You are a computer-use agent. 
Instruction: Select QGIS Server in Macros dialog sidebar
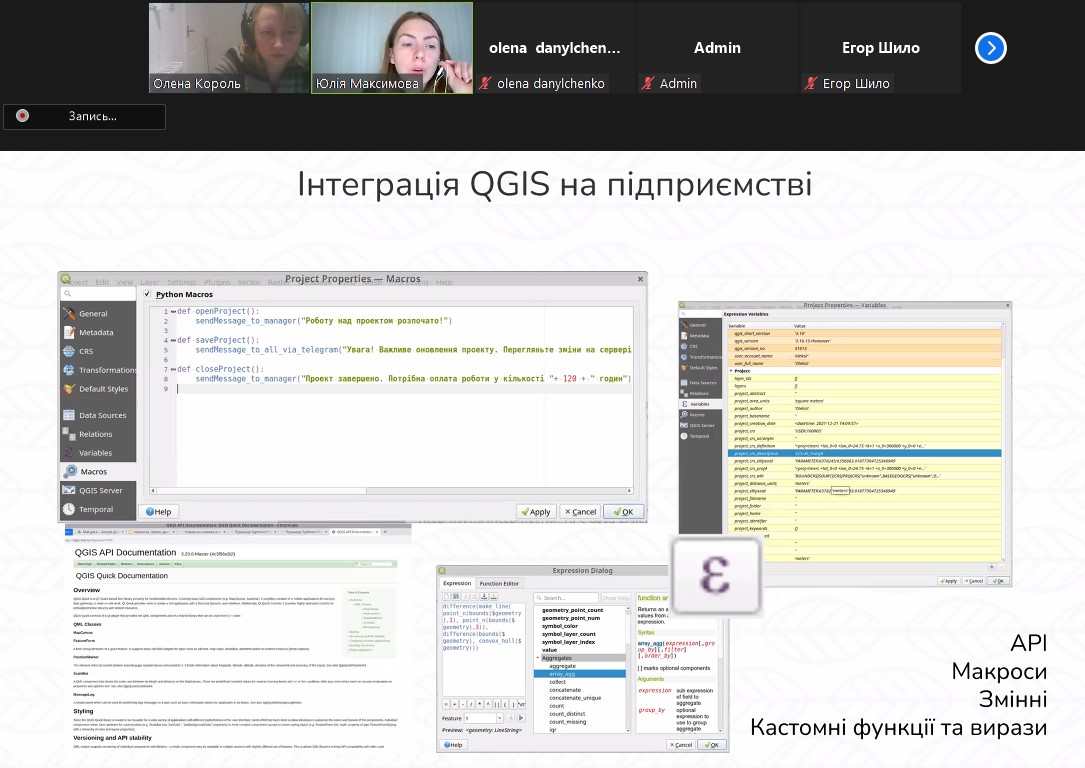tap(100, 490)
